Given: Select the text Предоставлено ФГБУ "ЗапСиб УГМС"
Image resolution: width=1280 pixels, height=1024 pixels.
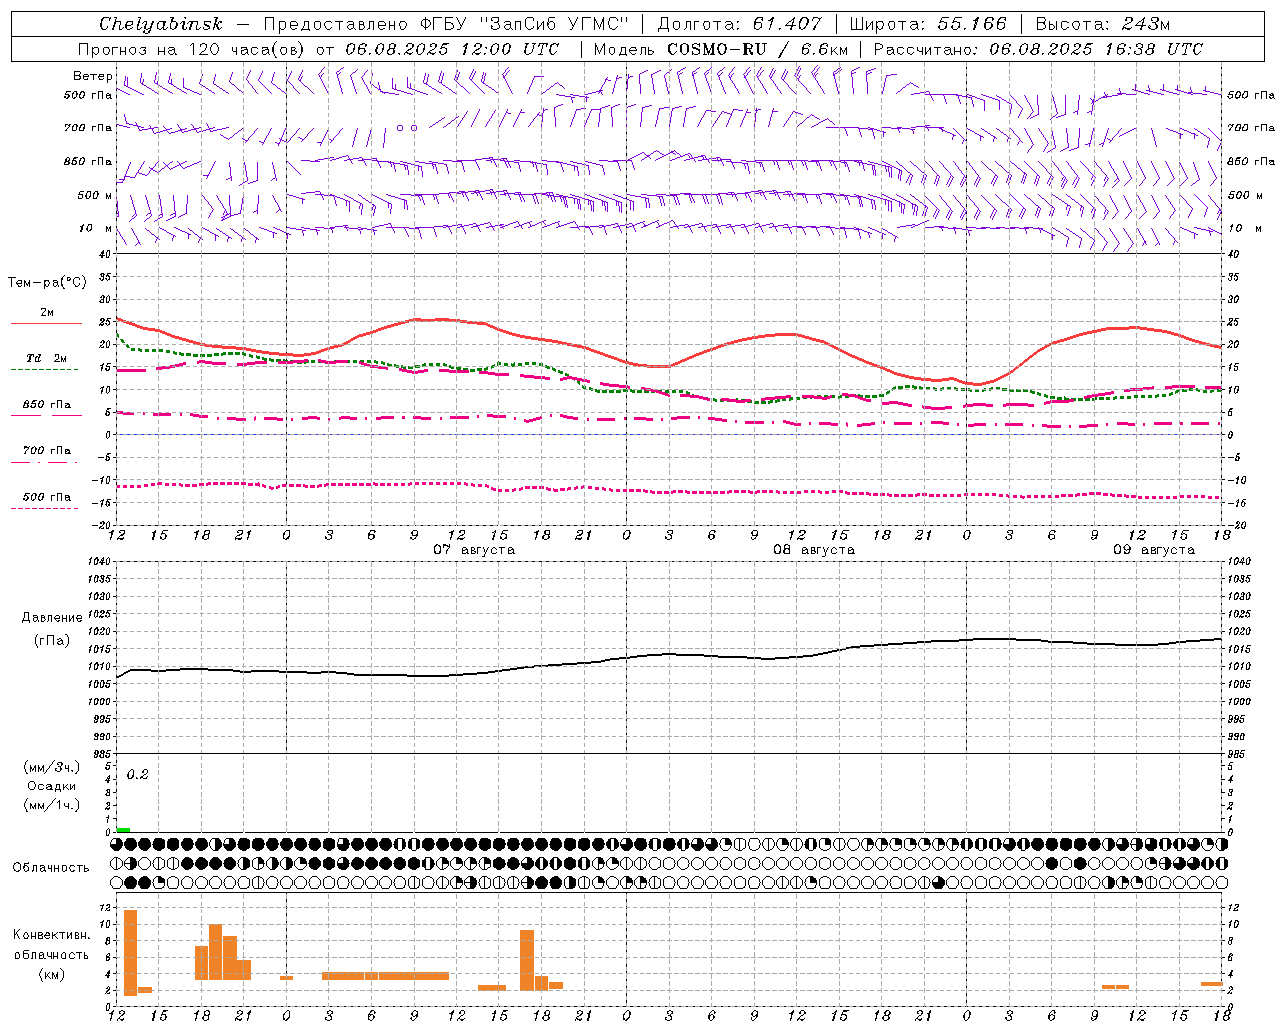Looking at the screenshot, I should pyautogui.click(x=446, y=24).
